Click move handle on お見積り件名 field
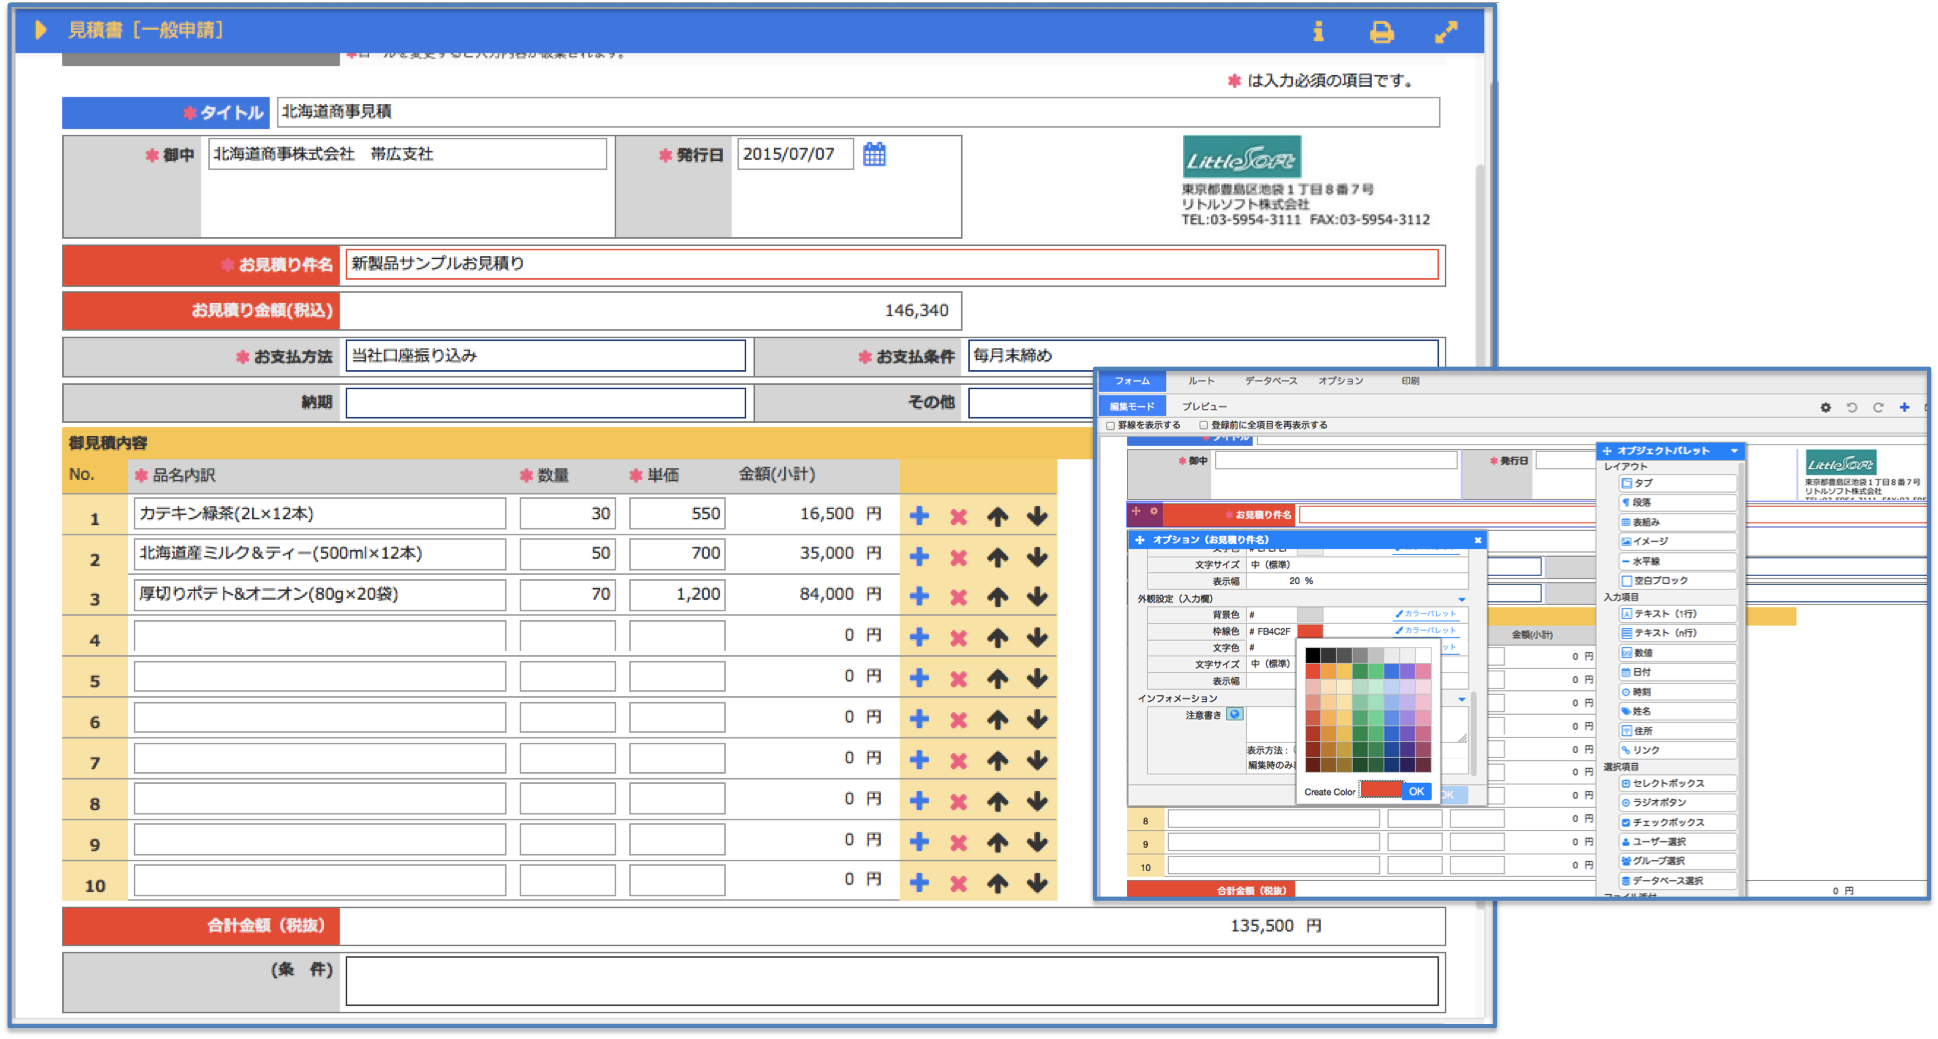 [x=1136, y=511]
